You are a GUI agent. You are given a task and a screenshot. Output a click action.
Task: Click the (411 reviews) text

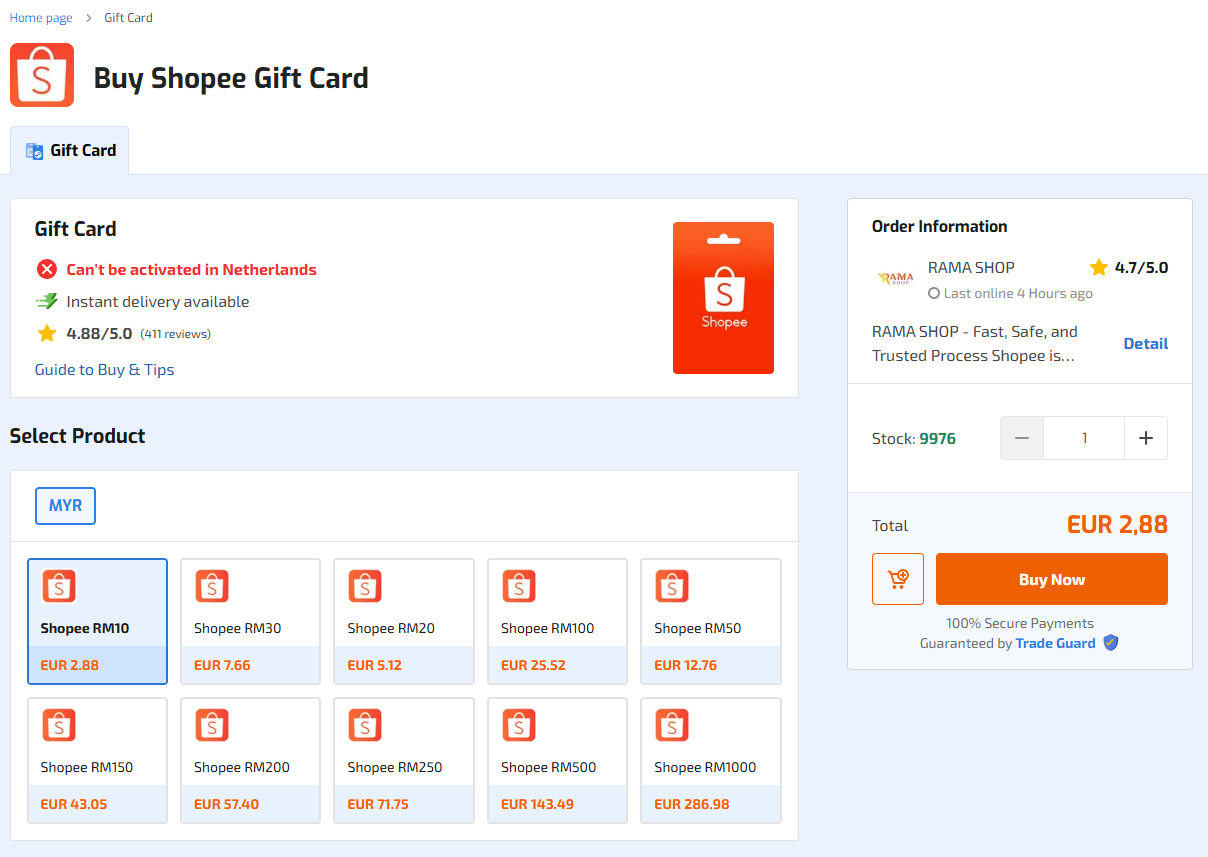pos(175,334)
